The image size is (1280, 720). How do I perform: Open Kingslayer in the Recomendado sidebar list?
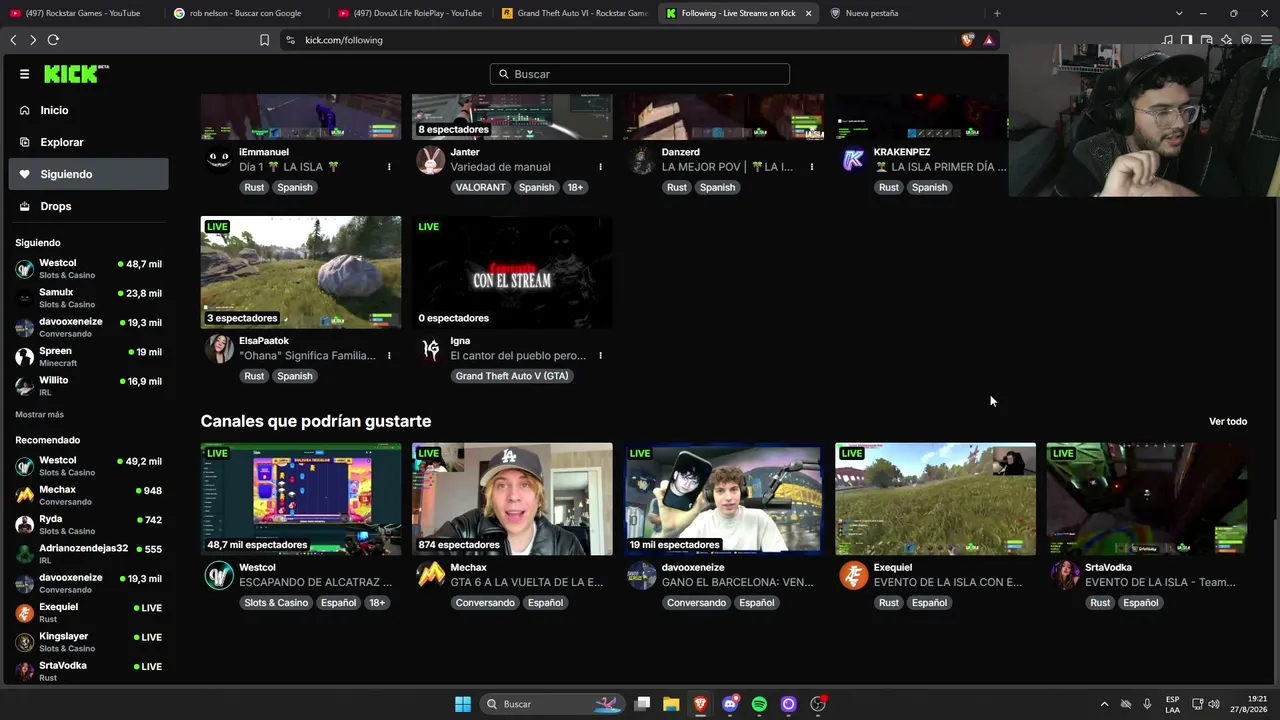[89, 642]
